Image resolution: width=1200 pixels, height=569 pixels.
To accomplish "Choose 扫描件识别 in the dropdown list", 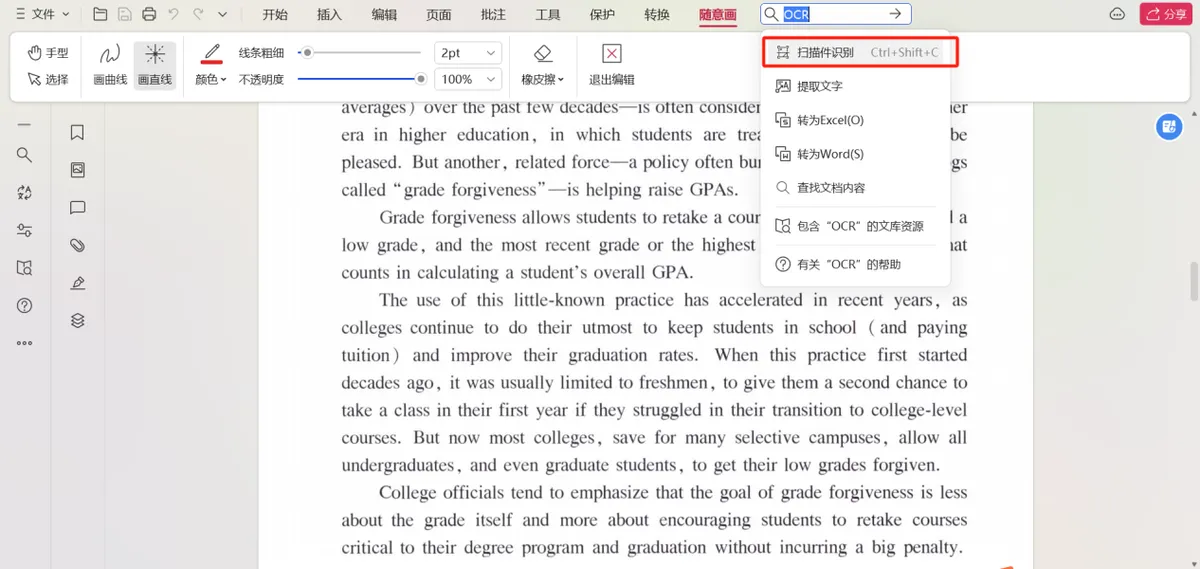I will click(x=861, y=52).
